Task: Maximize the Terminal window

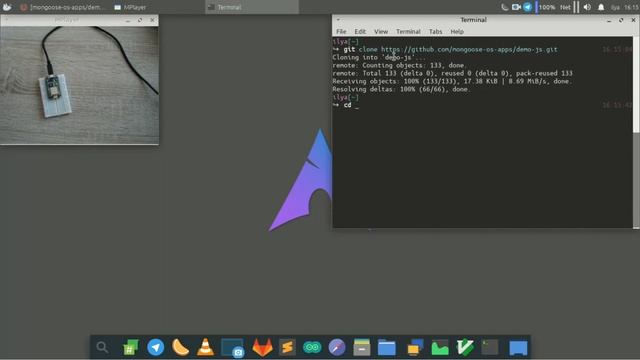Action: tap(621, 20)
